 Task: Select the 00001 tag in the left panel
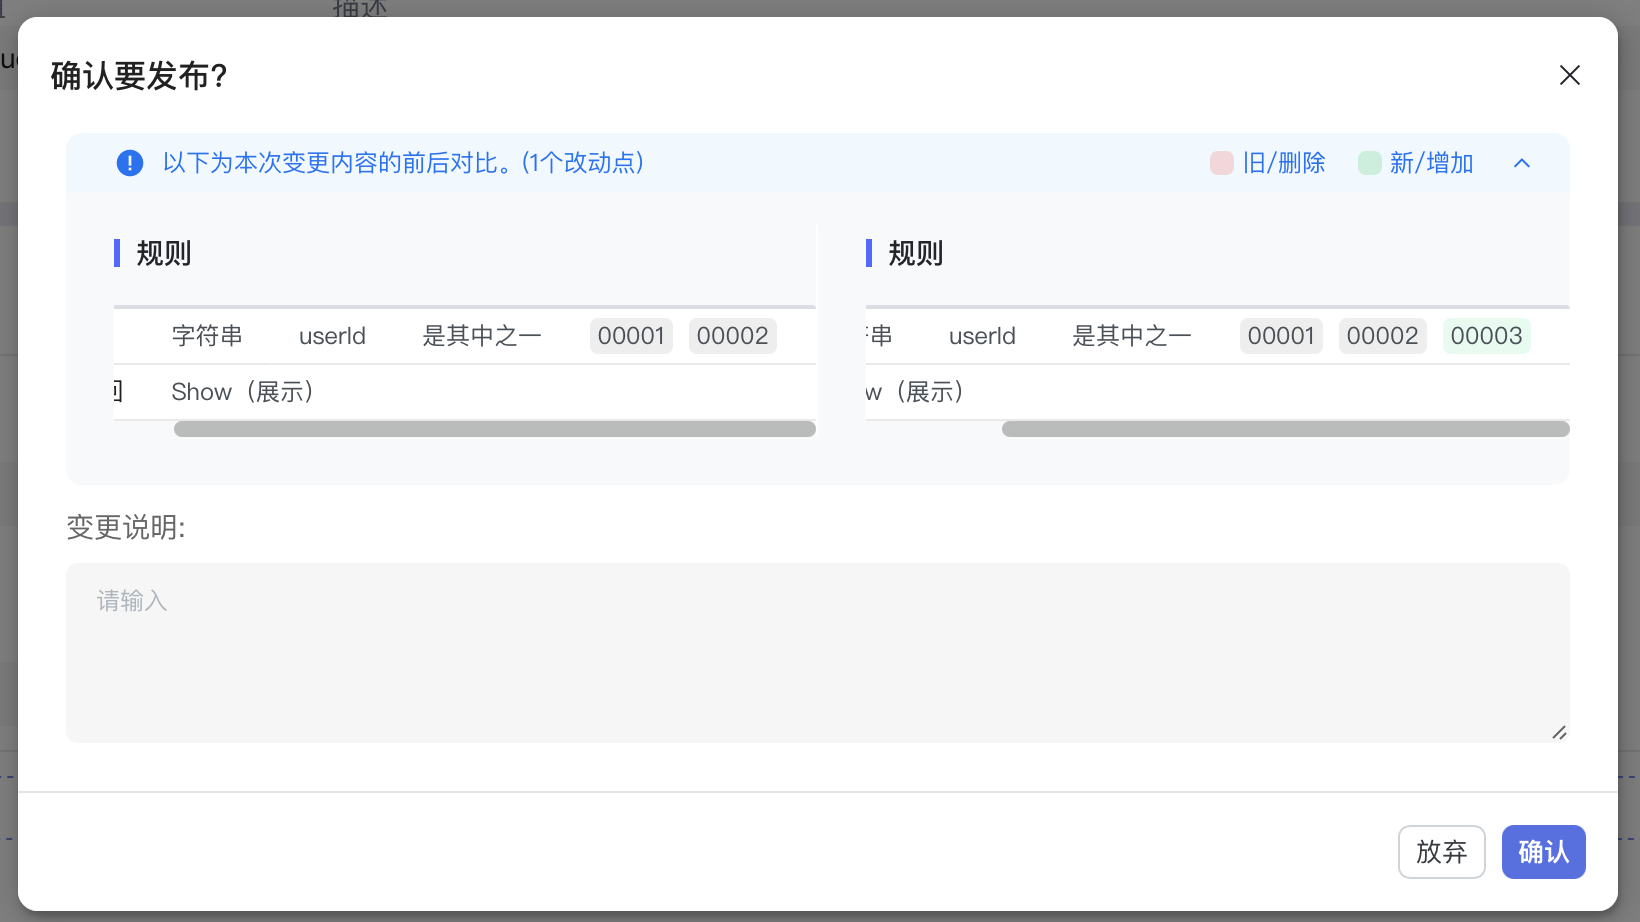coord(631,336)
